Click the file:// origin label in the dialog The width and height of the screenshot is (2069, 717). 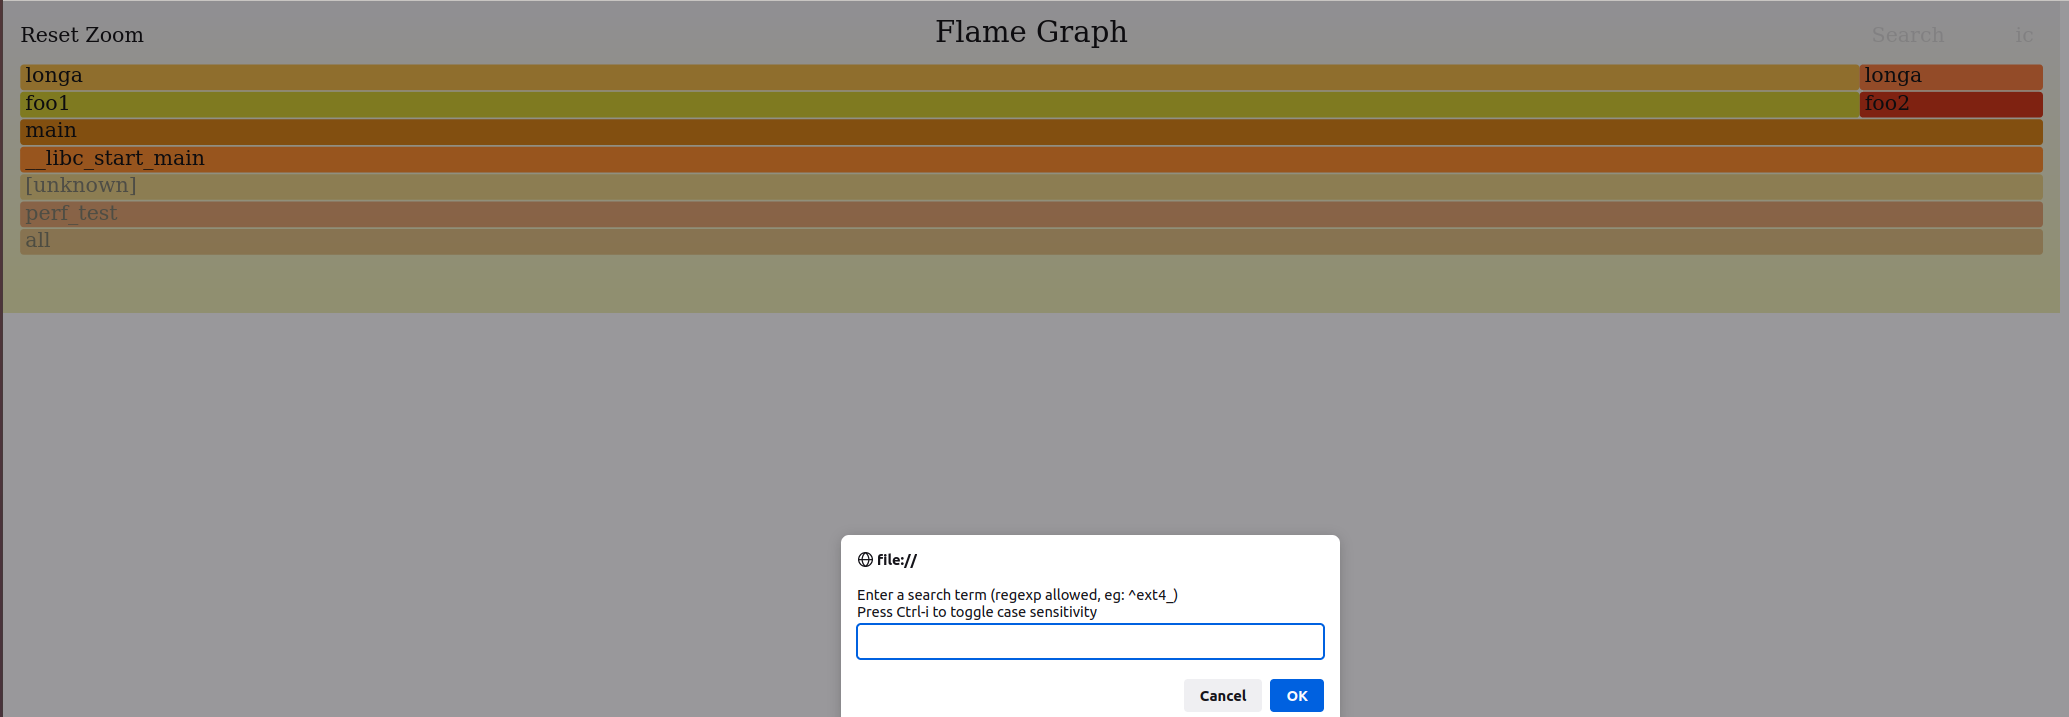pyautogui.click(x=896, y=560)
